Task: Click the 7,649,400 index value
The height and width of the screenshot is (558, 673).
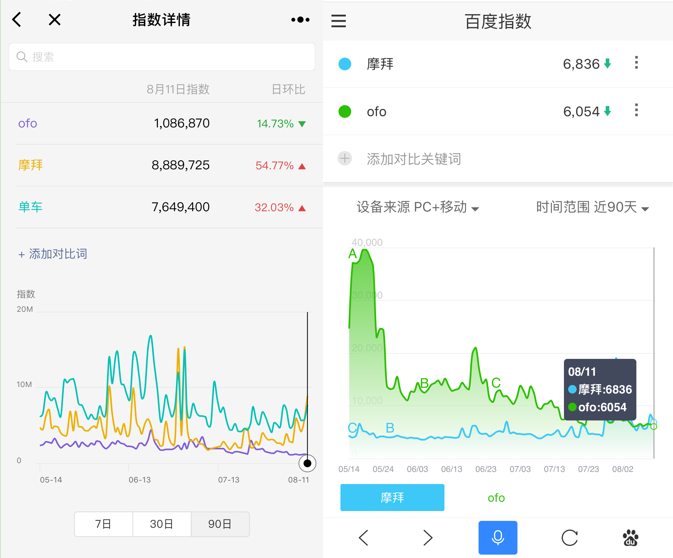Action: tap(181, 207)
